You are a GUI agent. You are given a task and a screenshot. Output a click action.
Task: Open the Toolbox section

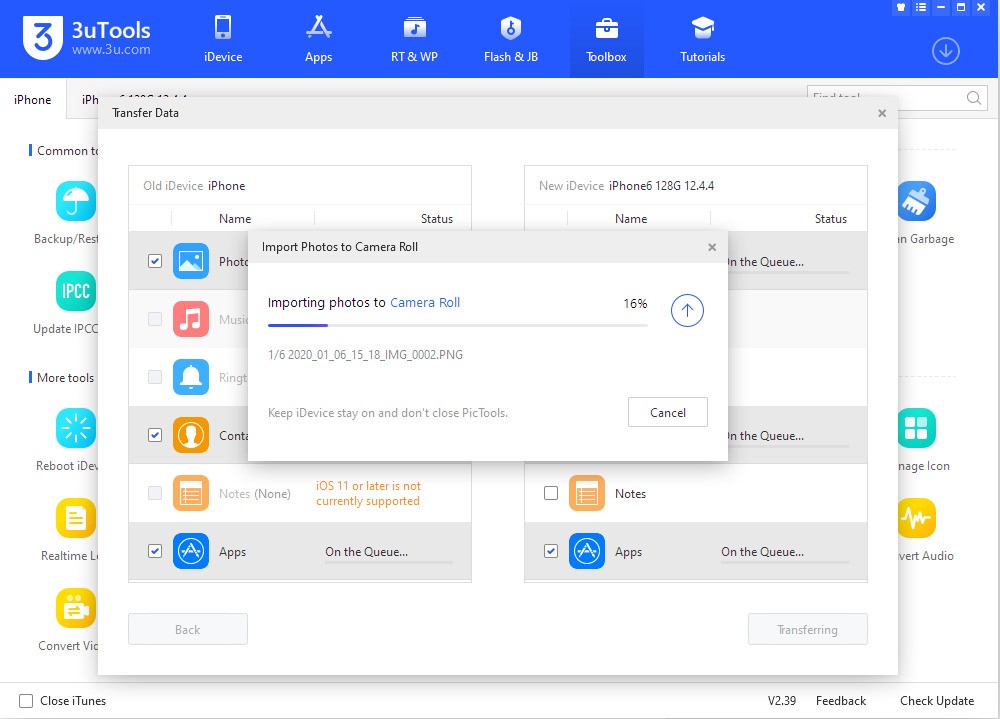606,39
